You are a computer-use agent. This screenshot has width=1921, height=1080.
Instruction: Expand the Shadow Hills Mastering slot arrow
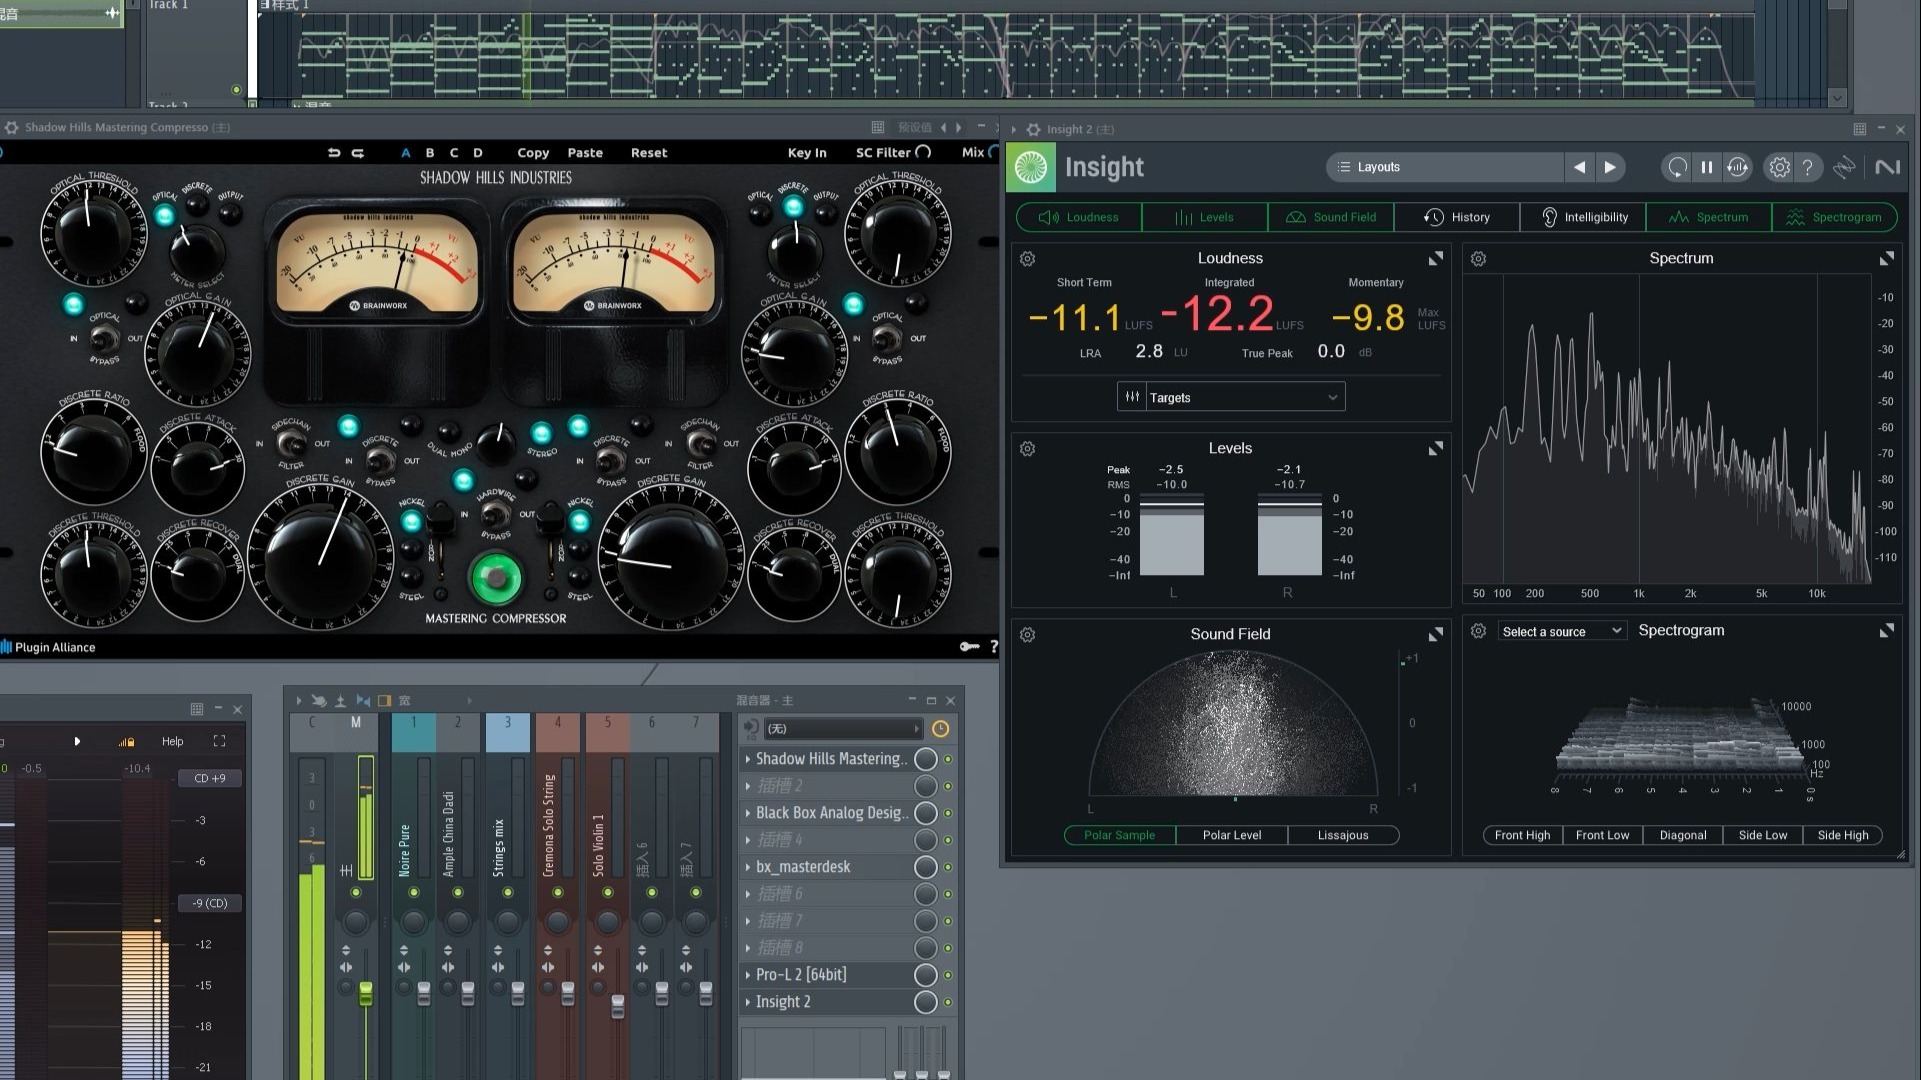[748, 760]
